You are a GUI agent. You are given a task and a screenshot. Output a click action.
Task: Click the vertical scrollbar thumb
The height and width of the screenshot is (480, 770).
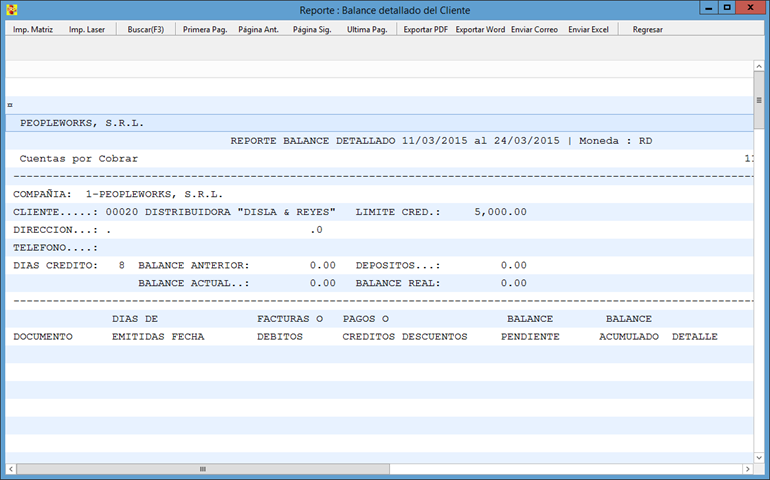click(x=758, y=95)
